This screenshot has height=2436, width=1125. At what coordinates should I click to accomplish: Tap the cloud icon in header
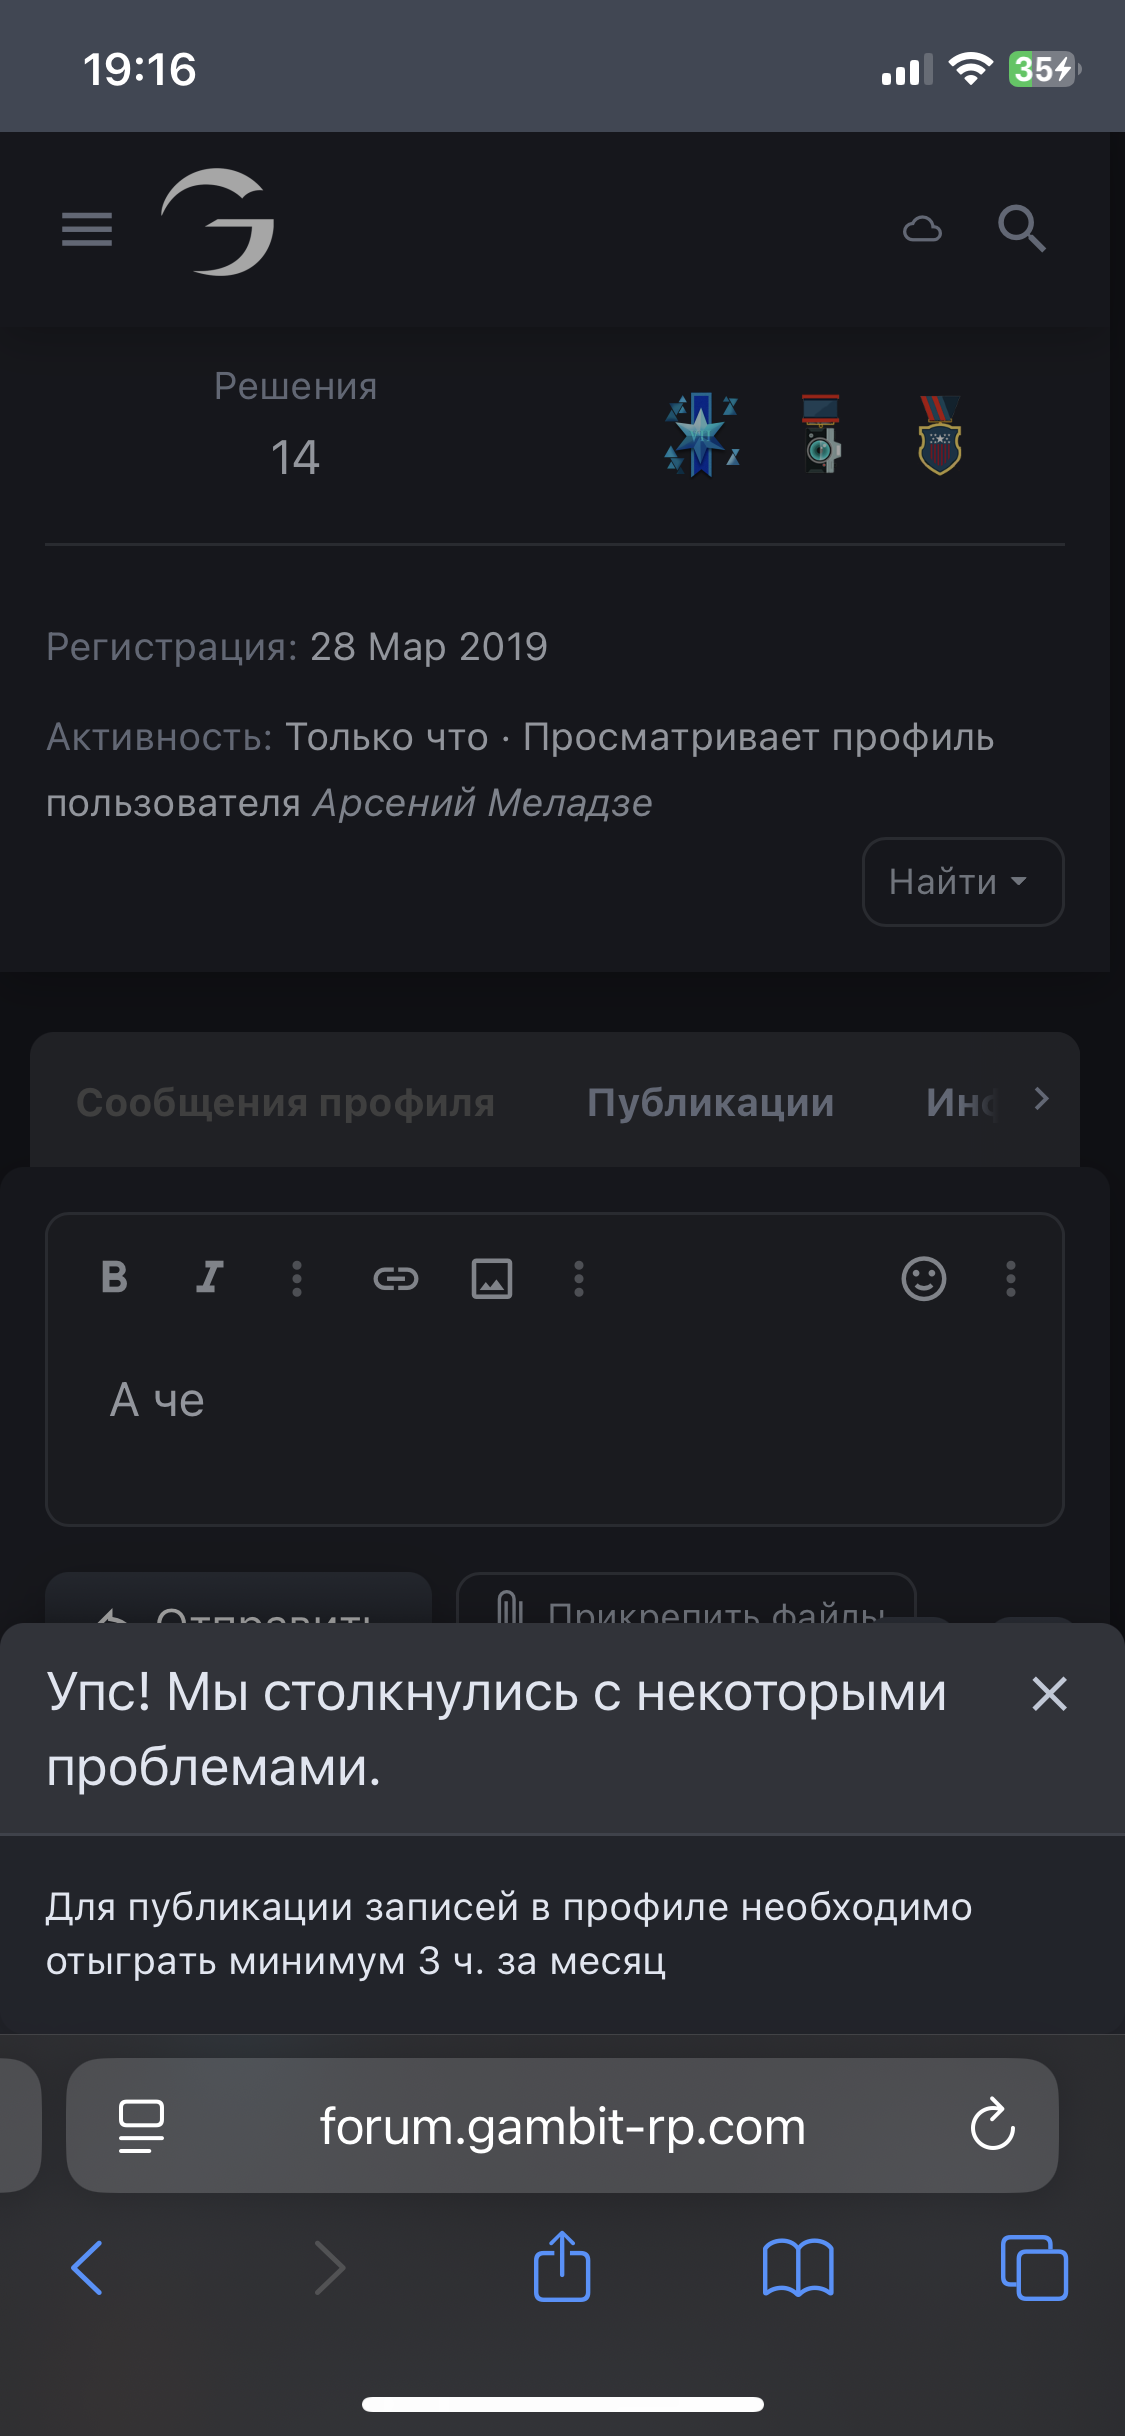pyautogui.click(x=922, y=229)
